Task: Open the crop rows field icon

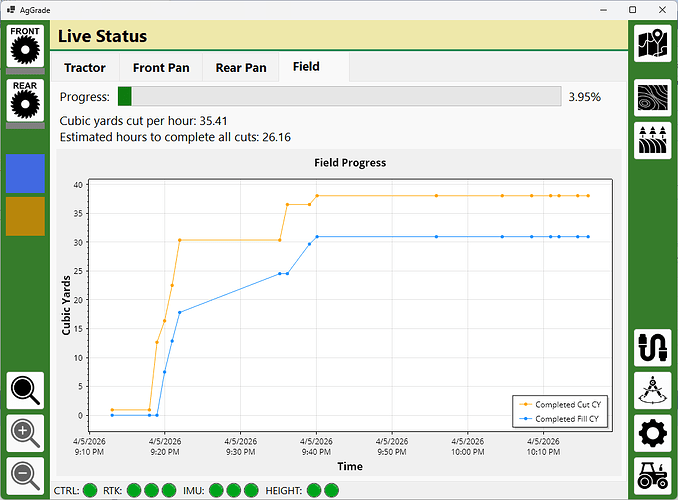Action: pyautogui.click(x=653, y=141)
